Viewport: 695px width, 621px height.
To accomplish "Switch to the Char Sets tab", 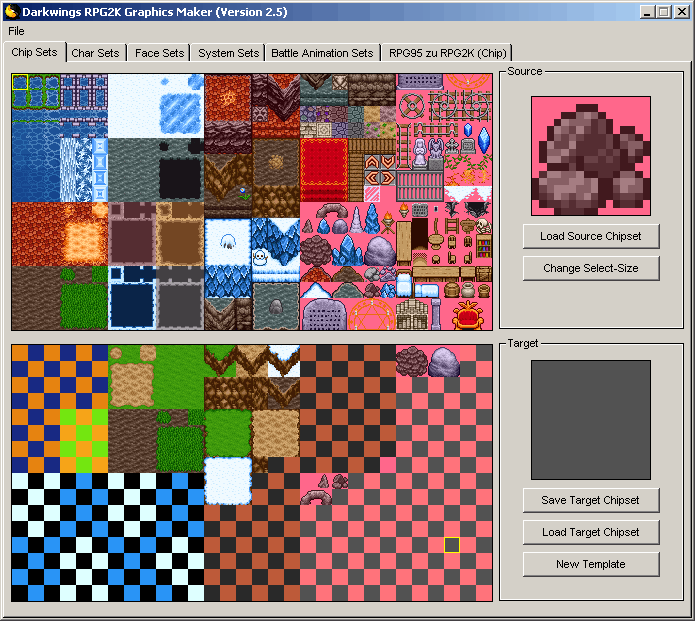I will click(x=95, y=53).
